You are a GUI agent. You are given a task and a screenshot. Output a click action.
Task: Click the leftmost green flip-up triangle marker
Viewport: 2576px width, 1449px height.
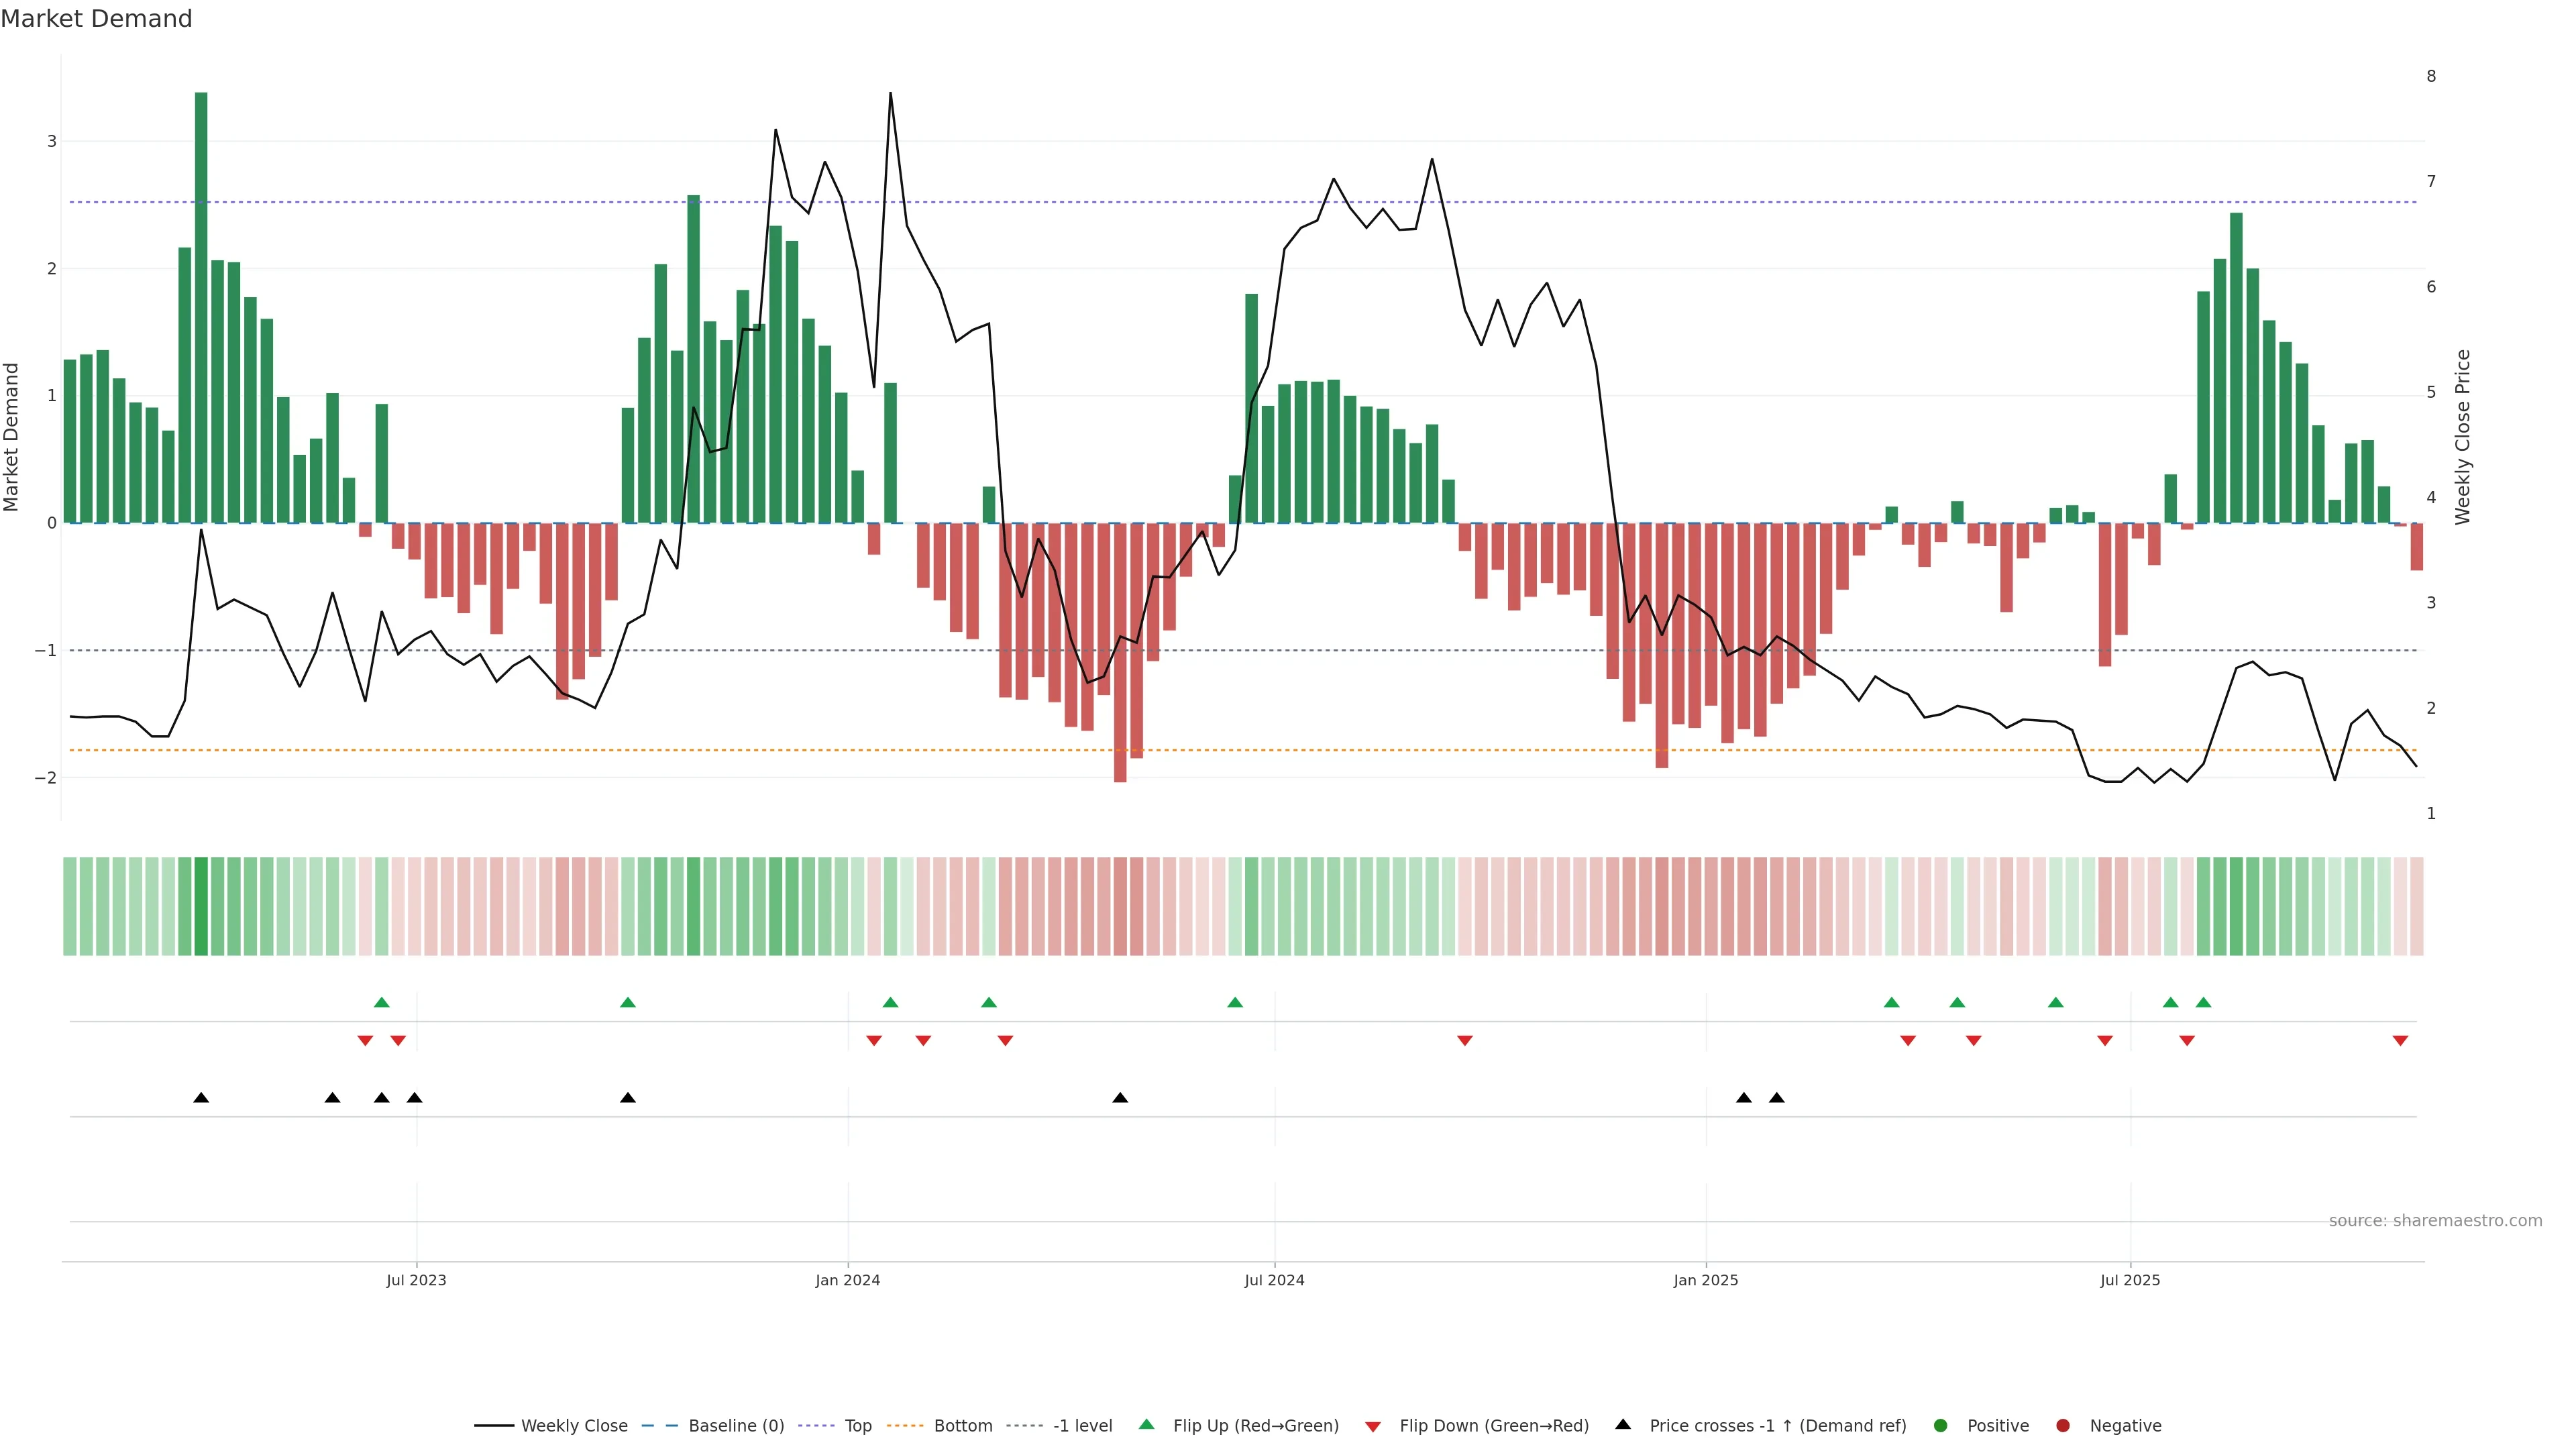pos(381,1002)
